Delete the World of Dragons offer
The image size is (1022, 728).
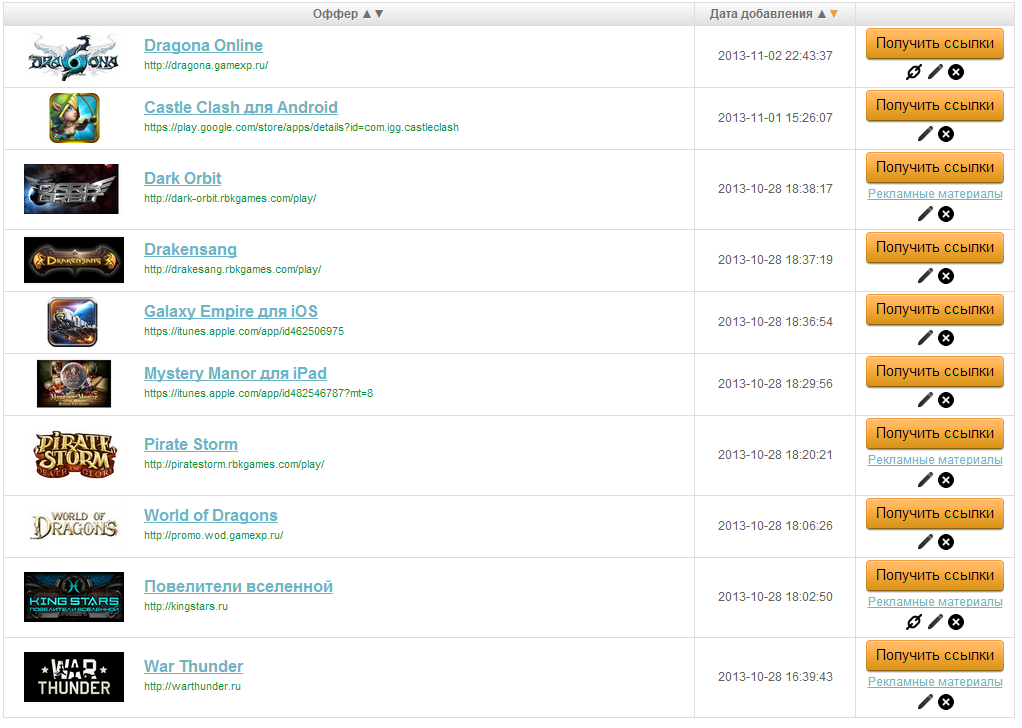(946, 542)
